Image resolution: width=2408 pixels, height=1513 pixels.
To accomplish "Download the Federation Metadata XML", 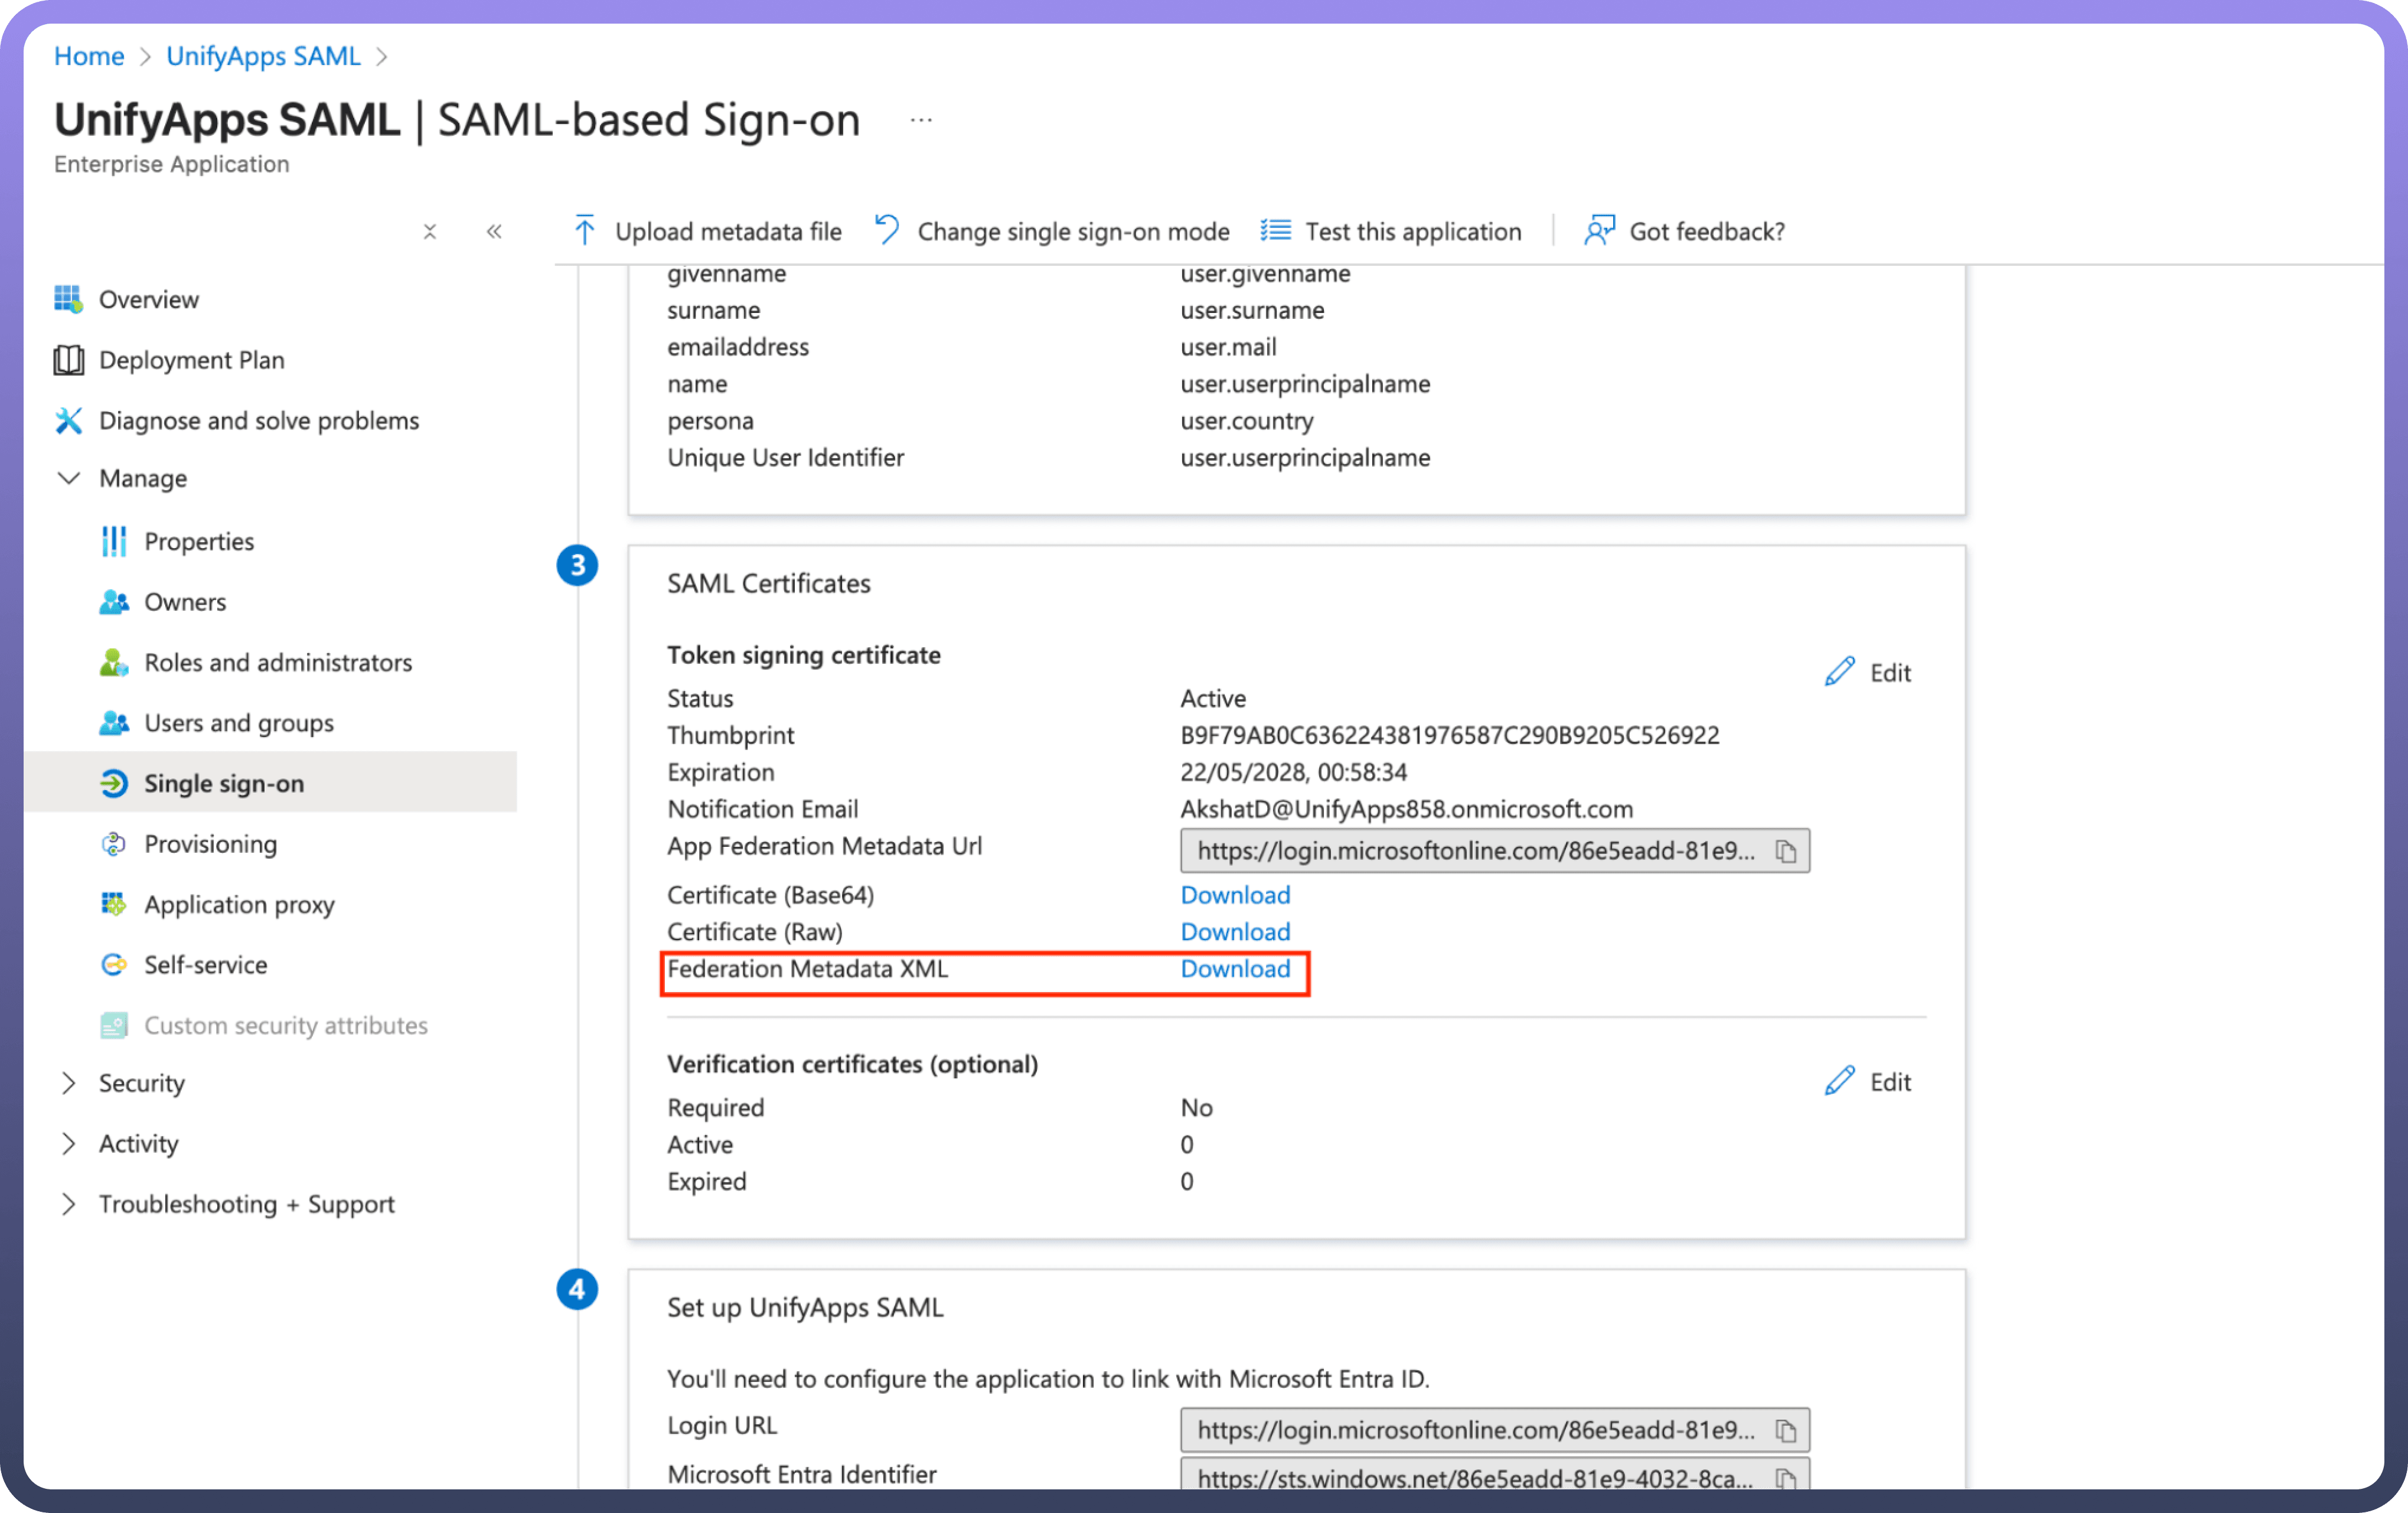I will click(x=1235, y=969).
